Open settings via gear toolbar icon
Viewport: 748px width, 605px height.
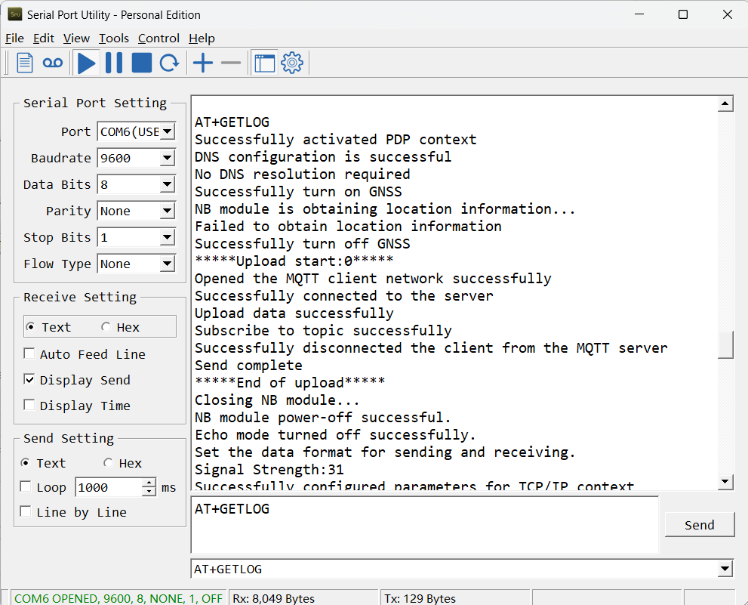[x=292, y=63]
